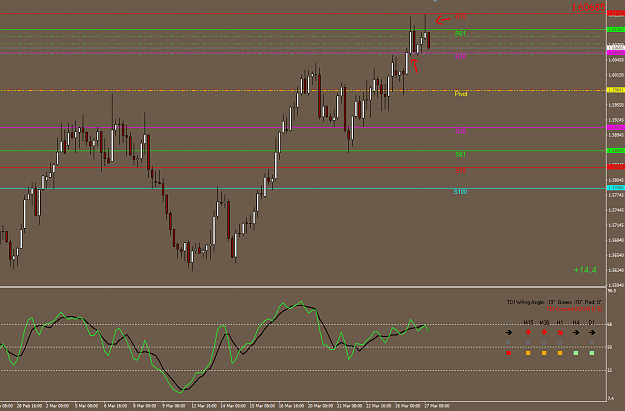
Task: Click the 27 Mar 08:00 time axis label
Action: pyautogui.click(x=437, y=406)
